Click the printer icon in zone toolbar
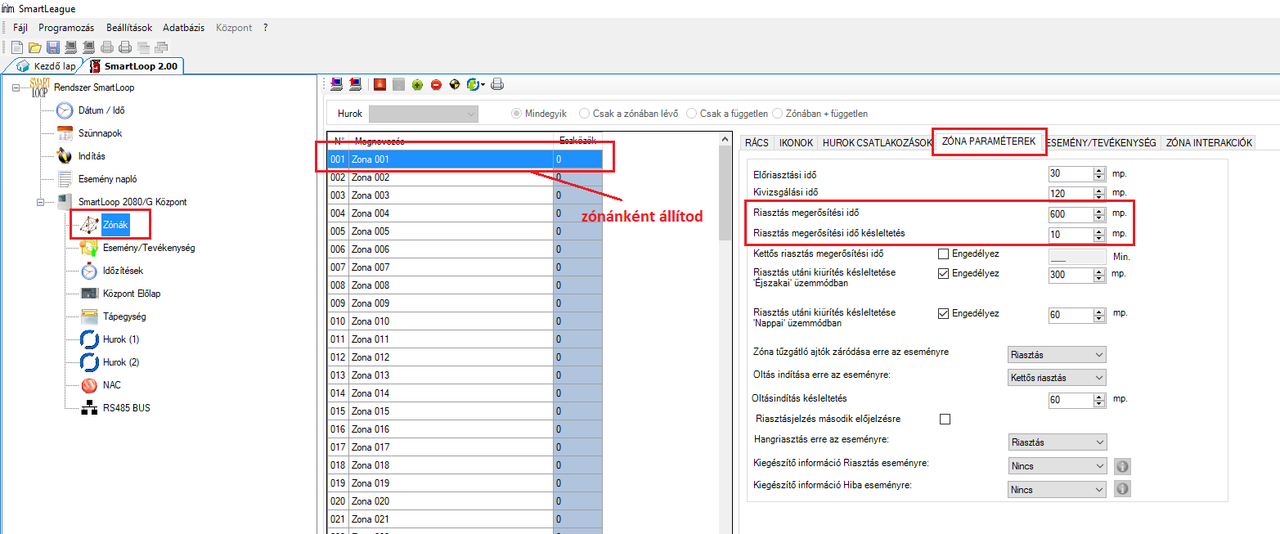This screenshot has height=534, width=1280. click(x=497, y=84)
